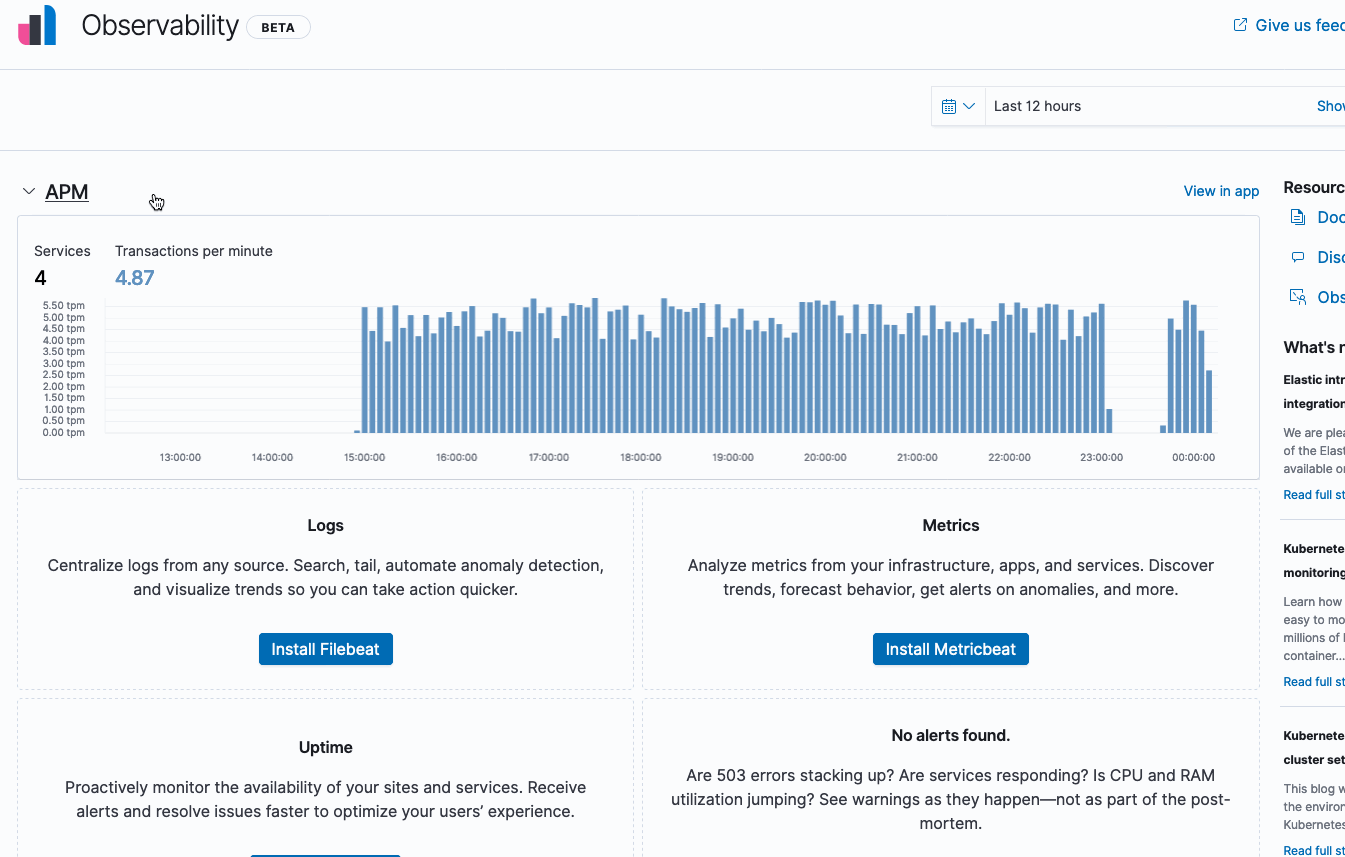Click the No alerts found heading
The height and width of the screenshot is (857, 1345).
click(x=951, y=735)
